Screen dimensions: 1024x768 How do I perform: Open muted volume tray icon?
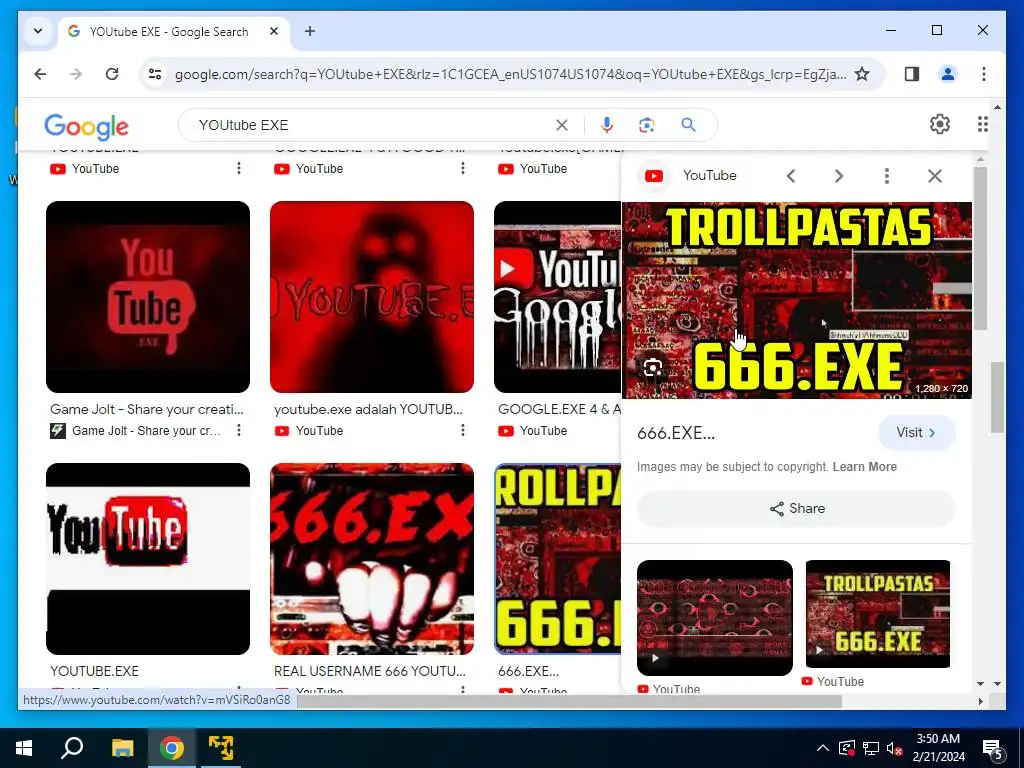point(893,748)
